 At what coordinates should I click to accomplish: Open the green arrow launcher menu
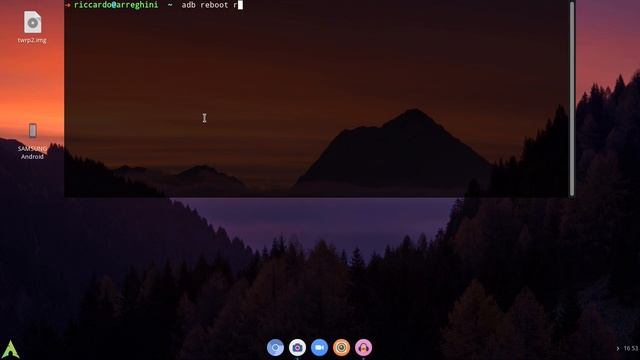[10, 349]
